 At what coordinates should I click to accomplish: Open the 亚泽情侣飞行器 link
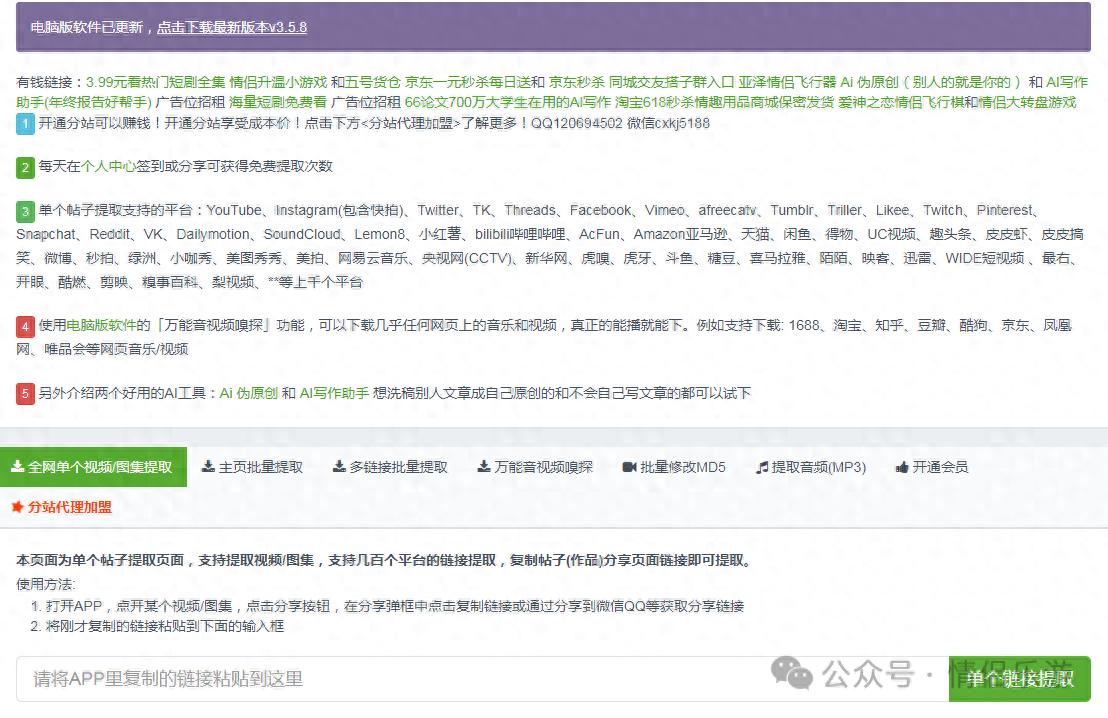[x=787, y=82]
